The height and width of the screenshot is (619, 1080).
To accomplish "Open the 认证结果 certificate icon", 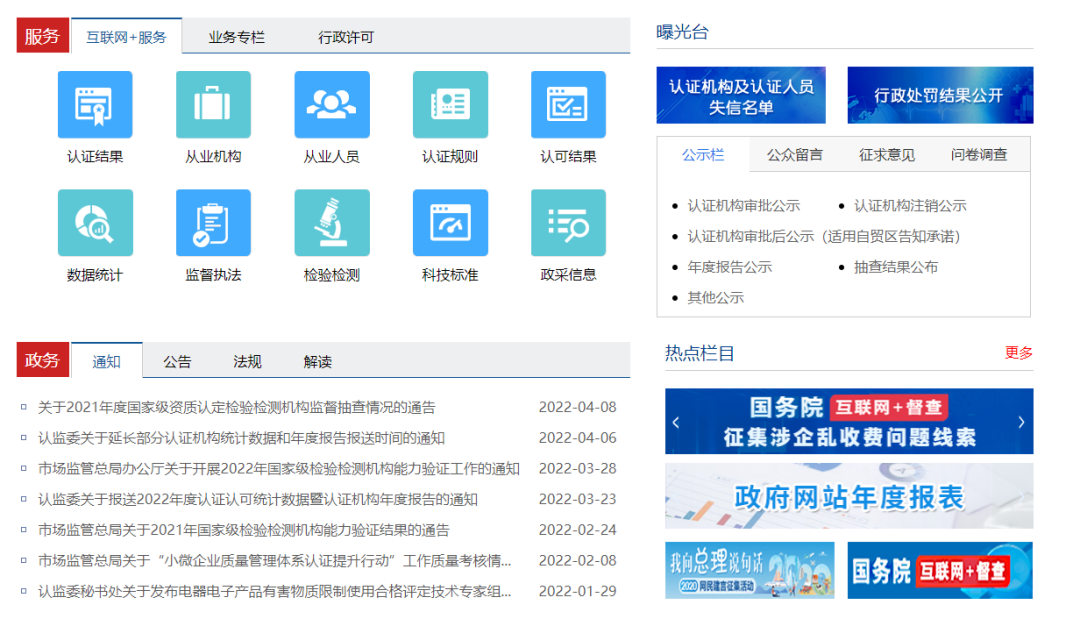I will click(x=95, y=105).
